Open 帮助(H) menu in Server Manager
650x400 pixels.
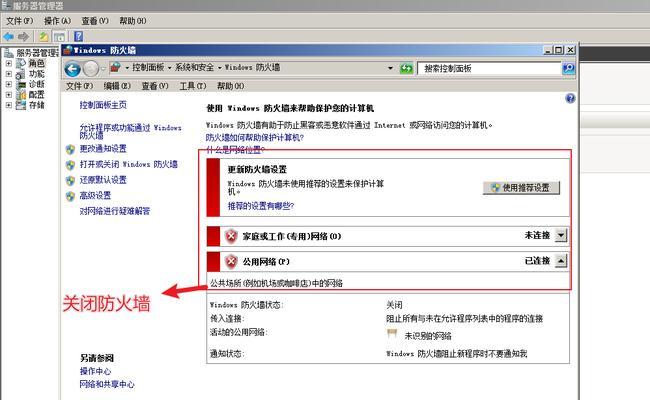click(133, 21)
